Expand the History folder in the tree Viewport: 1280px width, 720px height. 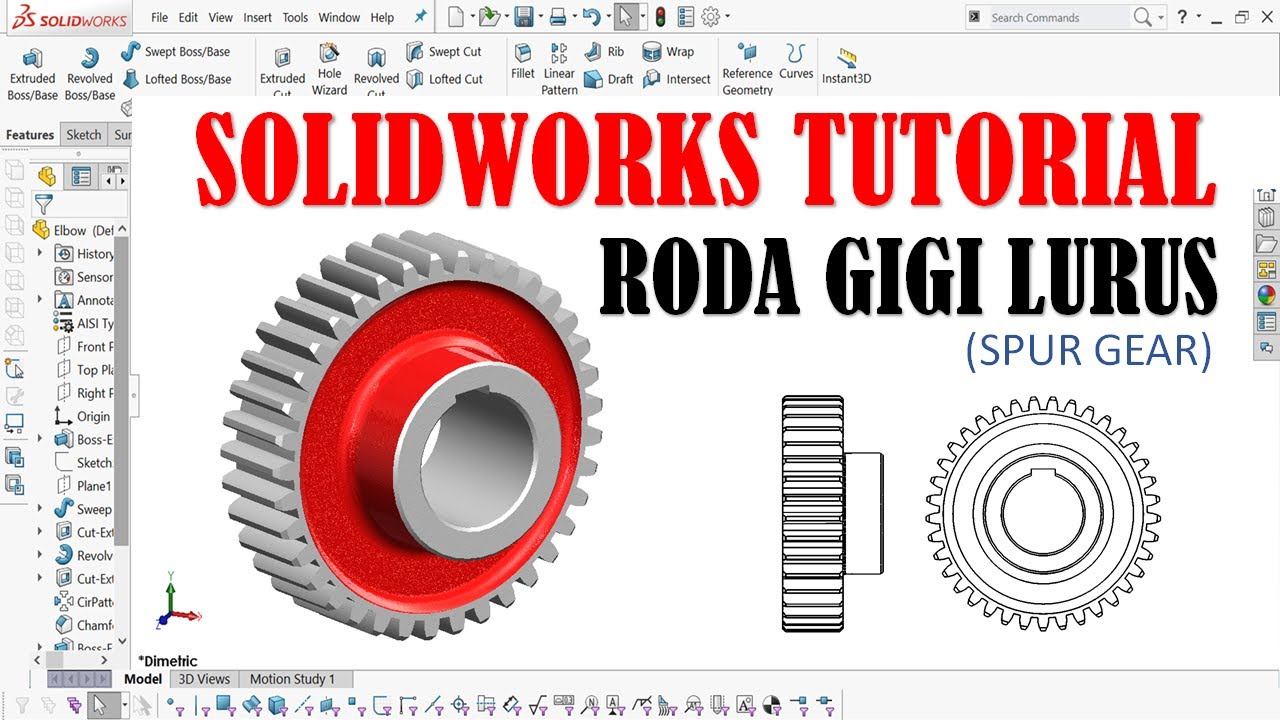pyautogui.click(x=40, y=253)
